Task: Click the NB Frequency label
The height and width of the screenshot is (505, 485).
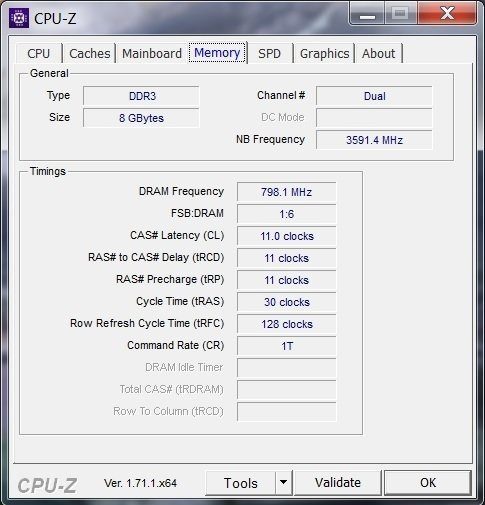Action: click(270, 139)
